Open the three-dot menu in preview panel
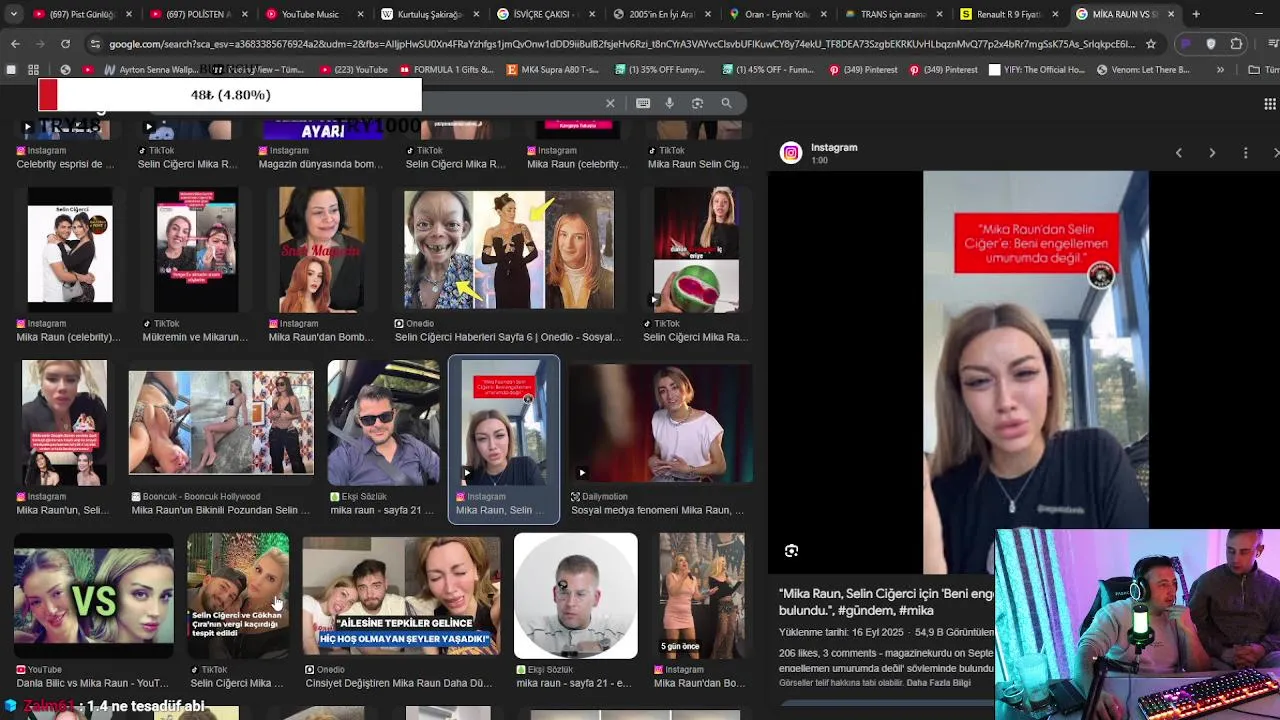Viewport: 1280px width, 720px height. coord(1245,153)
